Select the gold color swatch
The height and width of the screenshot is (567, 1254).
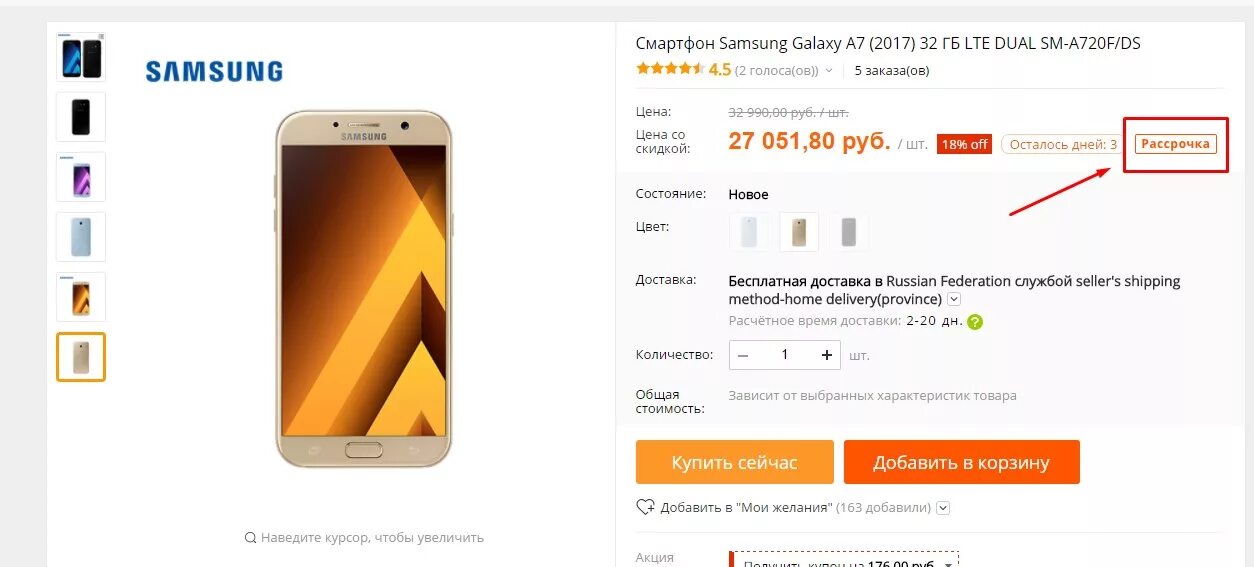pos(799,232)
